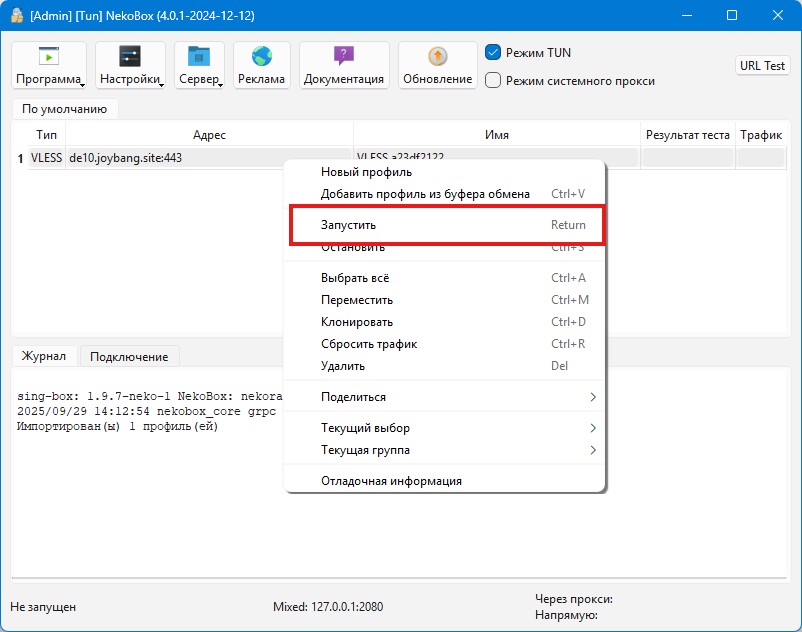
Task: Click the NekoBox app icon in title bar
Action: (17, 15)
